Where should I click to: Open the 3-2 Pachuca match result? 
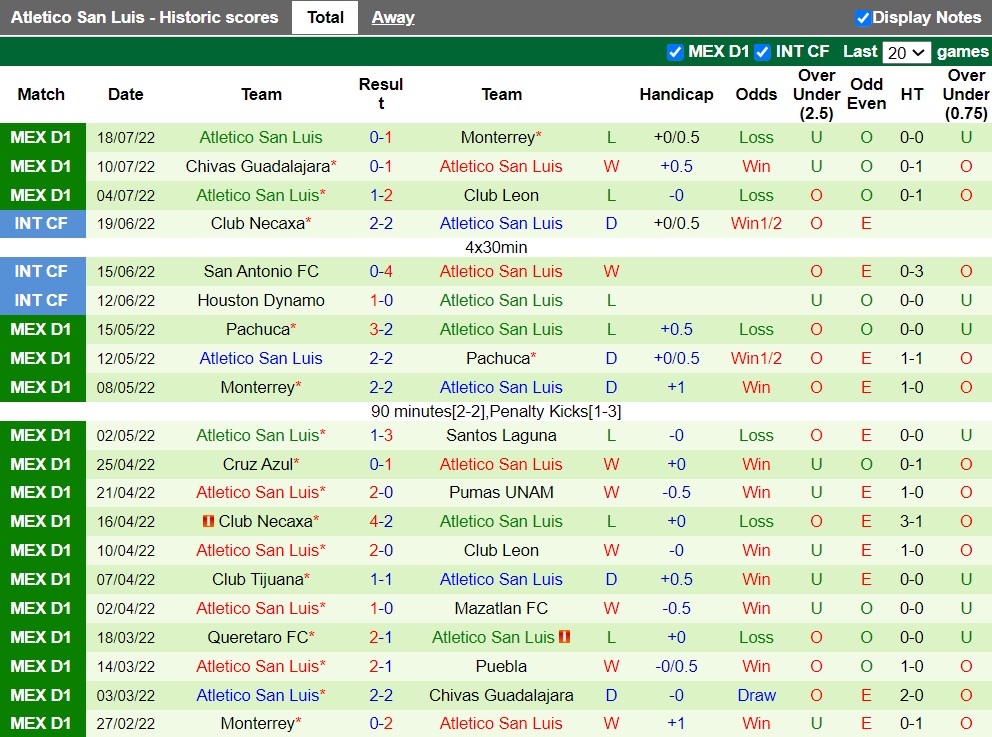[381, 330]
